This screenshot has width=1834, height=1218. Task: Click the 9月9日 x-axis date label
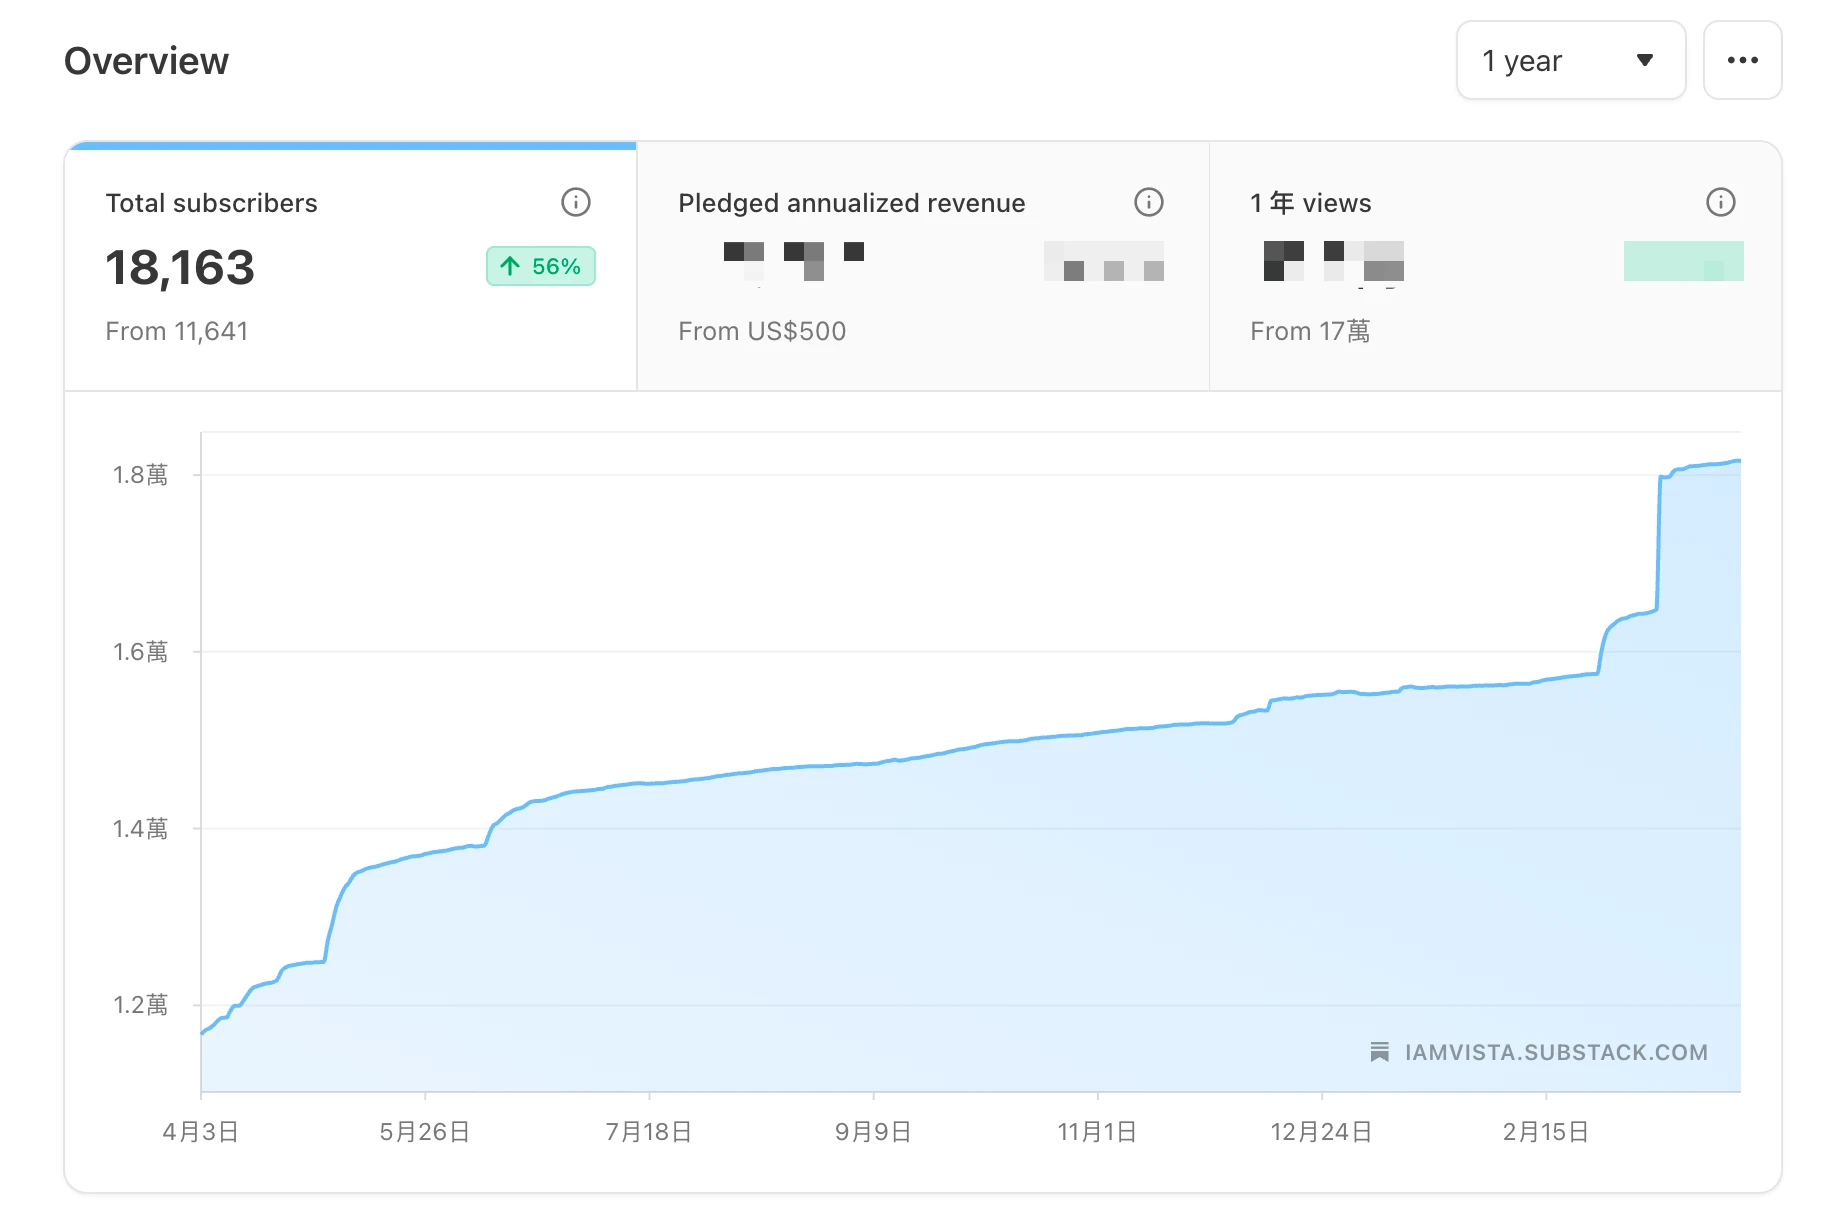[x=873, y=1132]
